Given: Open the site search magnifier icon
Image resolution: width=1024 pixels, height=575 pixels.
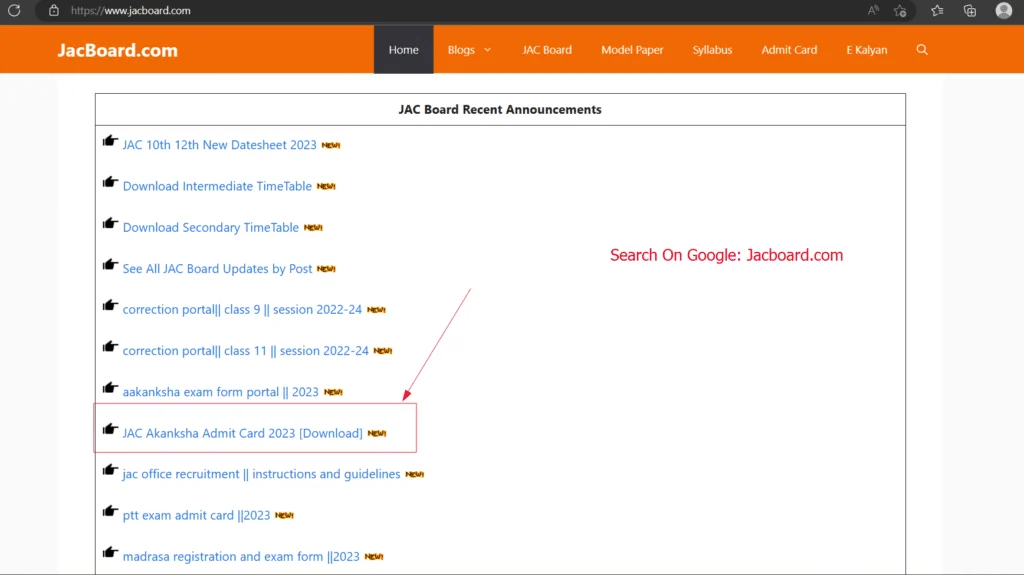Looking at the screenshot, I should (x=922, y=50).
